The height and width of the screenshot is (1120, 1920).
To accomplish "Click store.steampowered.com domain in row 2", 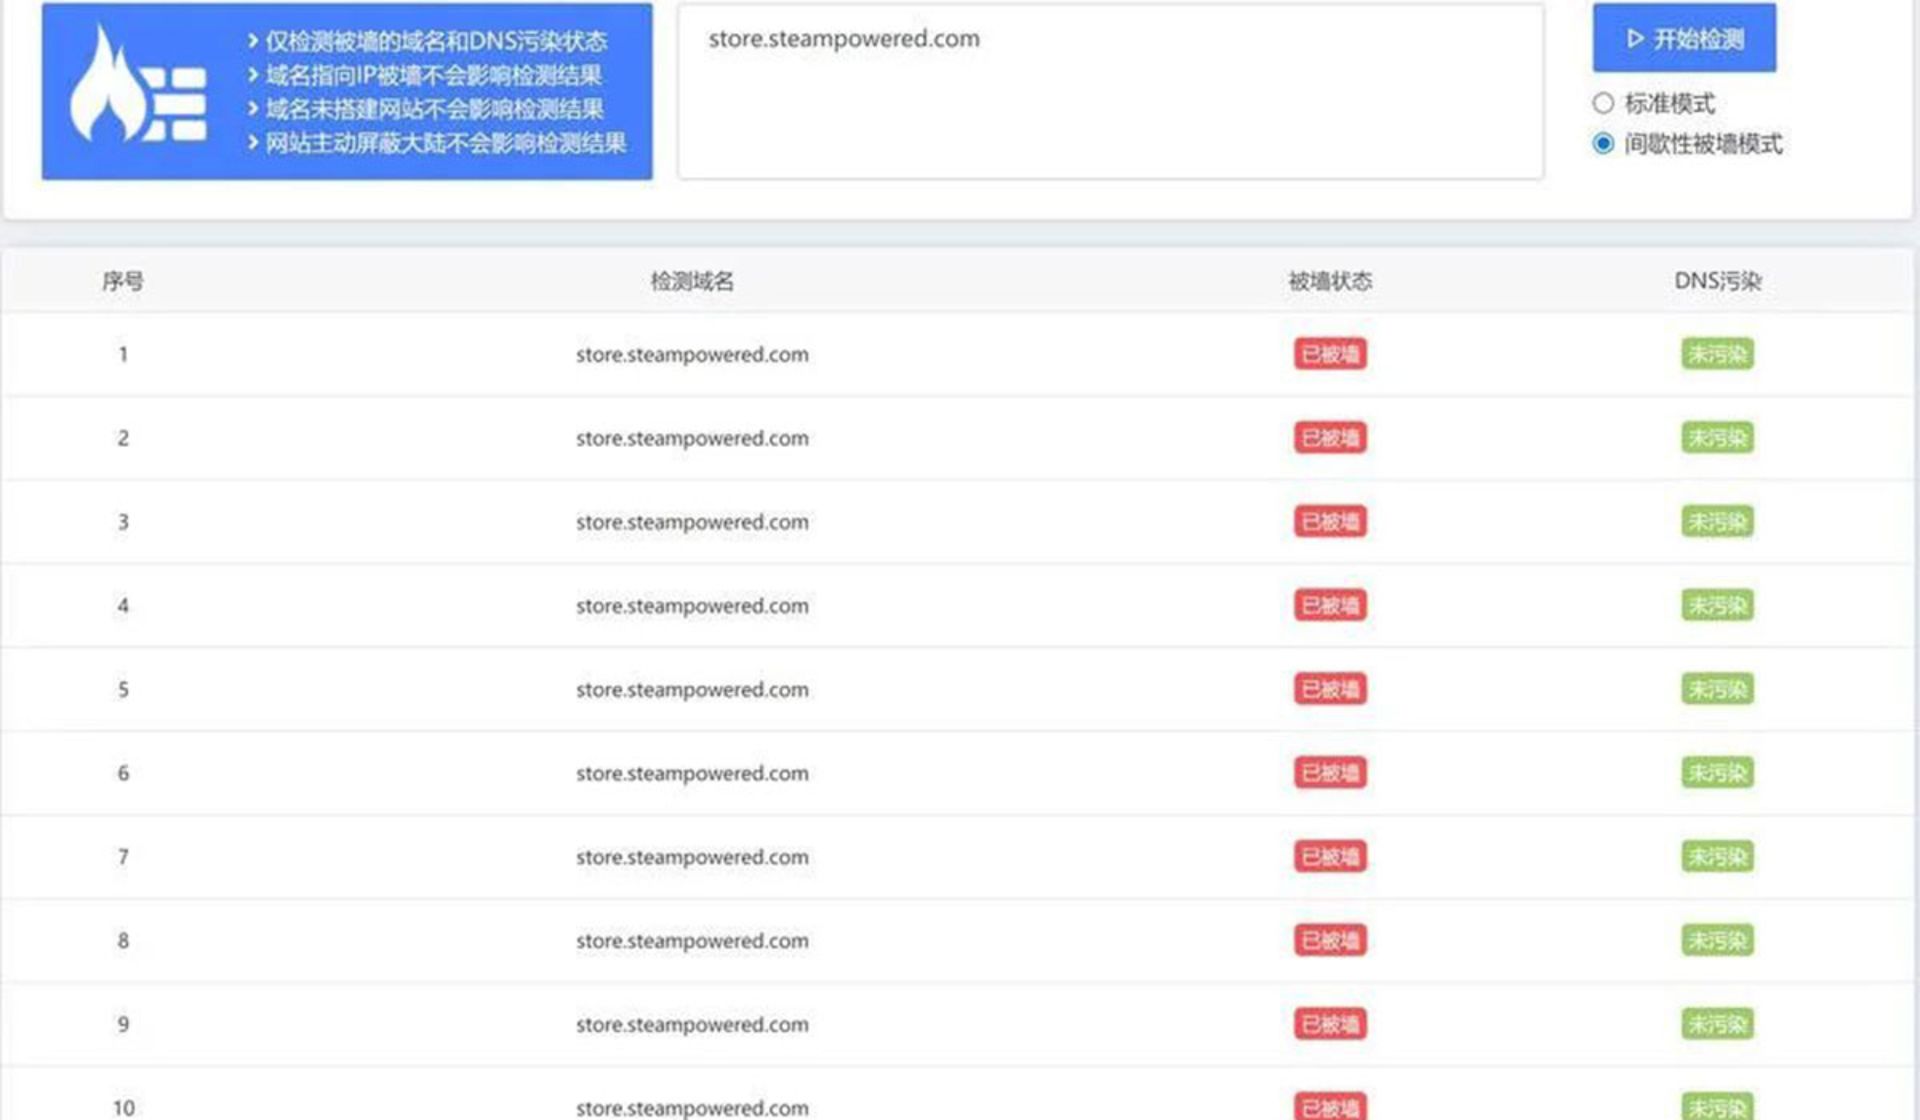I will click(692, 438).
